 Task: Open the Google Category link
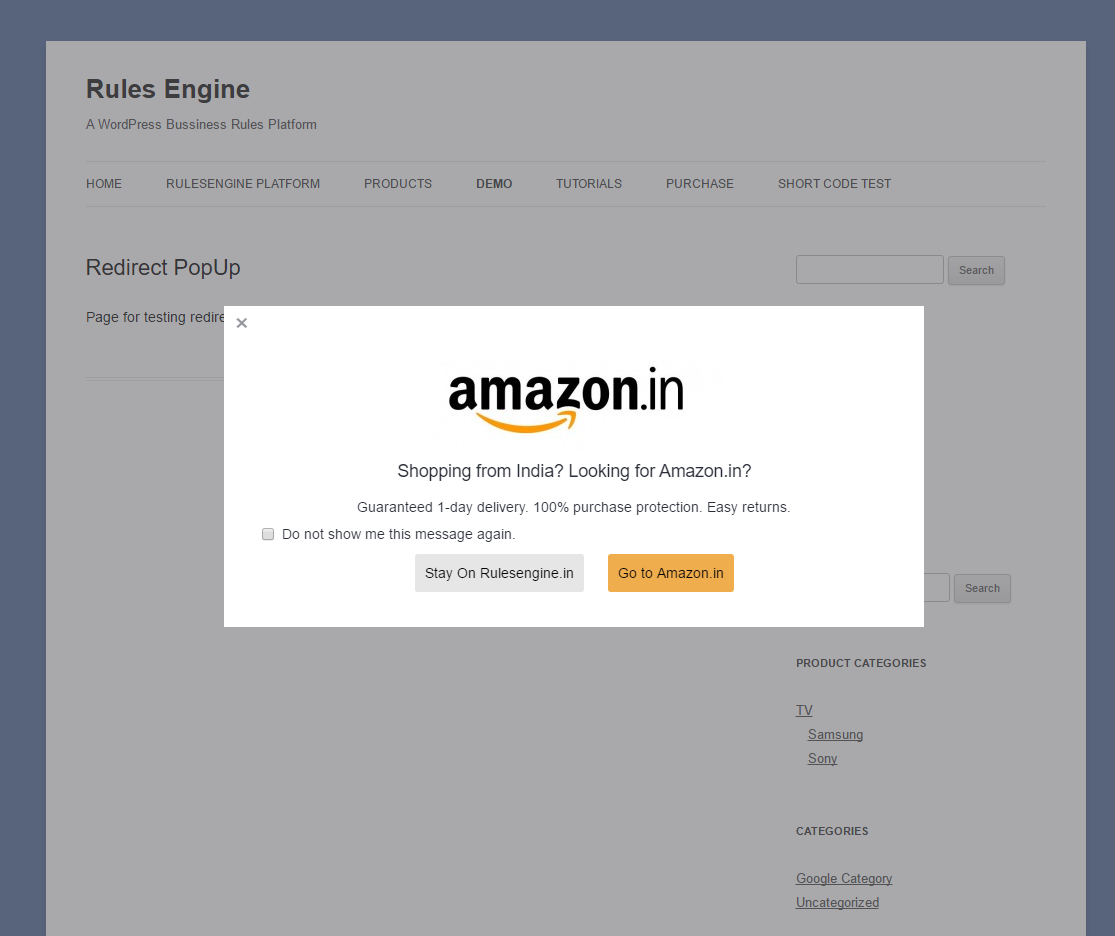[844, 878]
